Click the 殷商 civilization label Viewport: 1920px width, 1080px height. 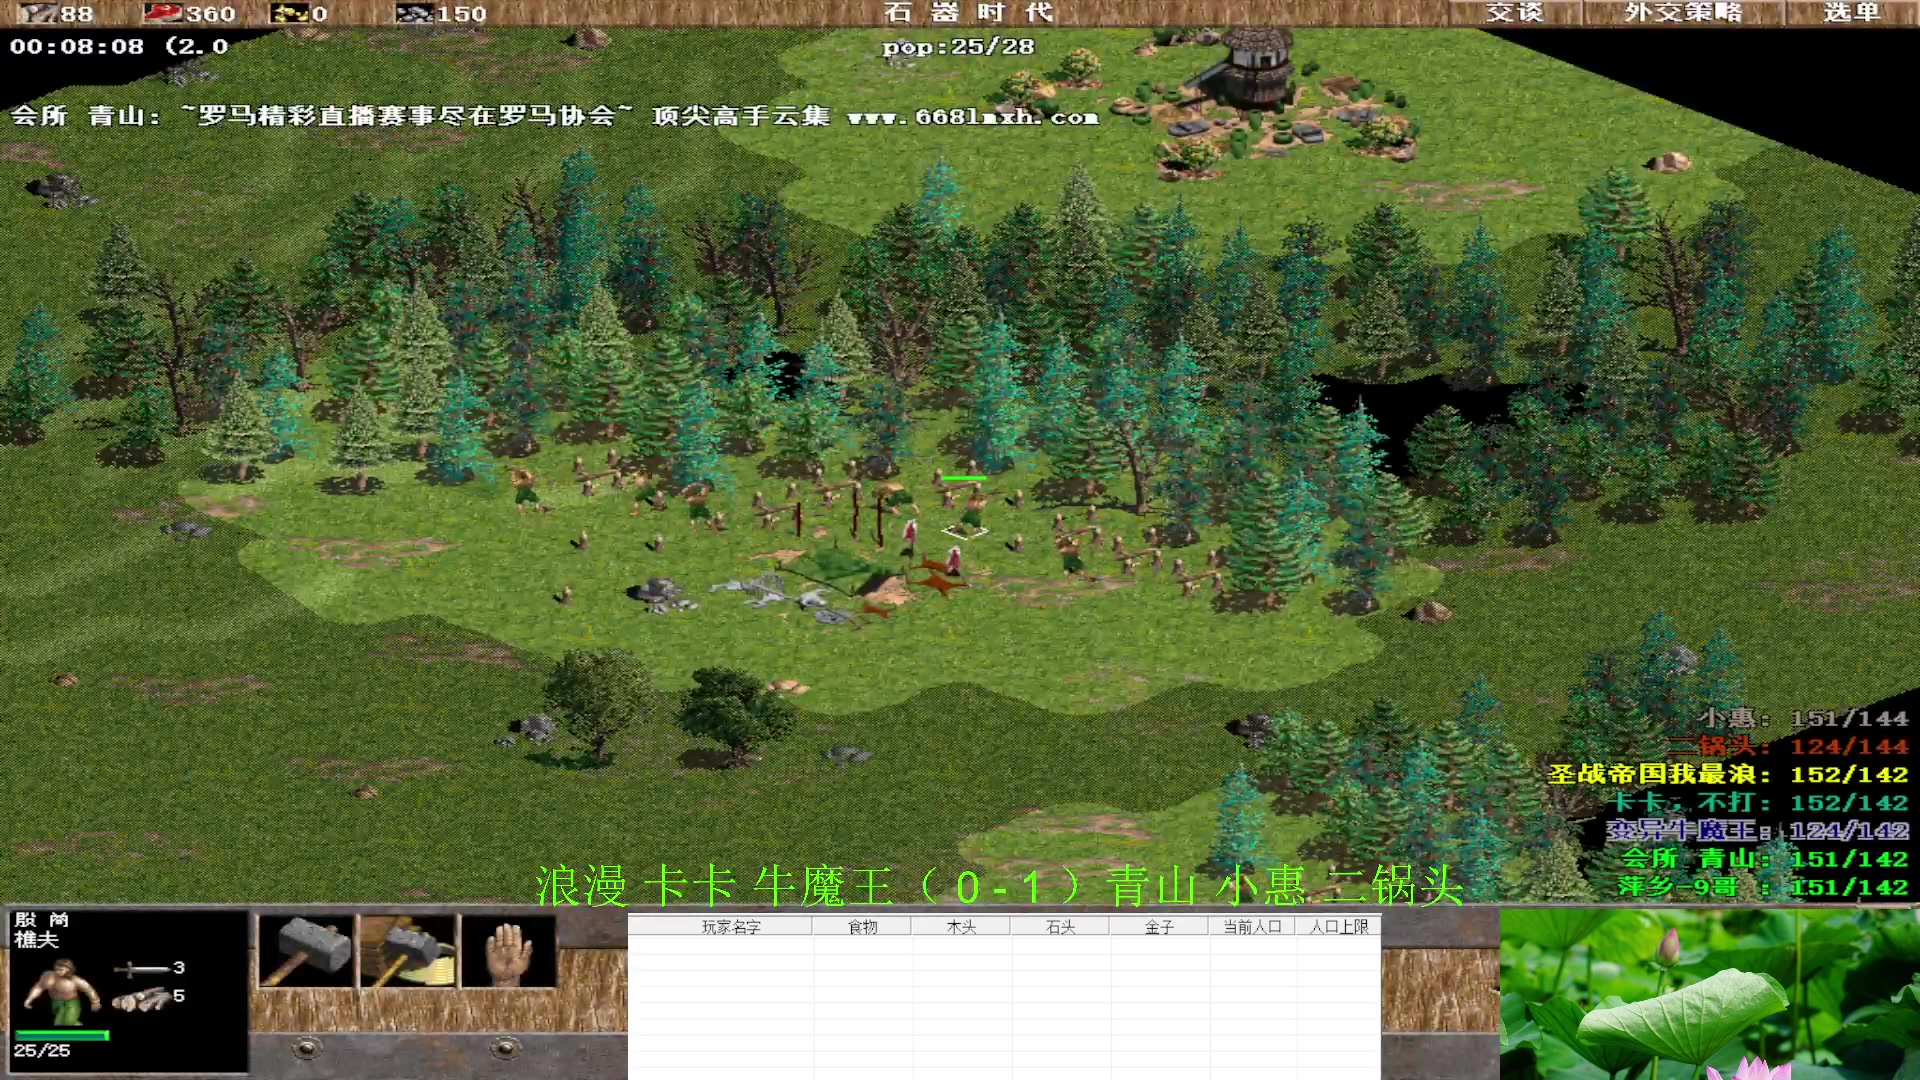pyautogui.click(x=41, y=920)
